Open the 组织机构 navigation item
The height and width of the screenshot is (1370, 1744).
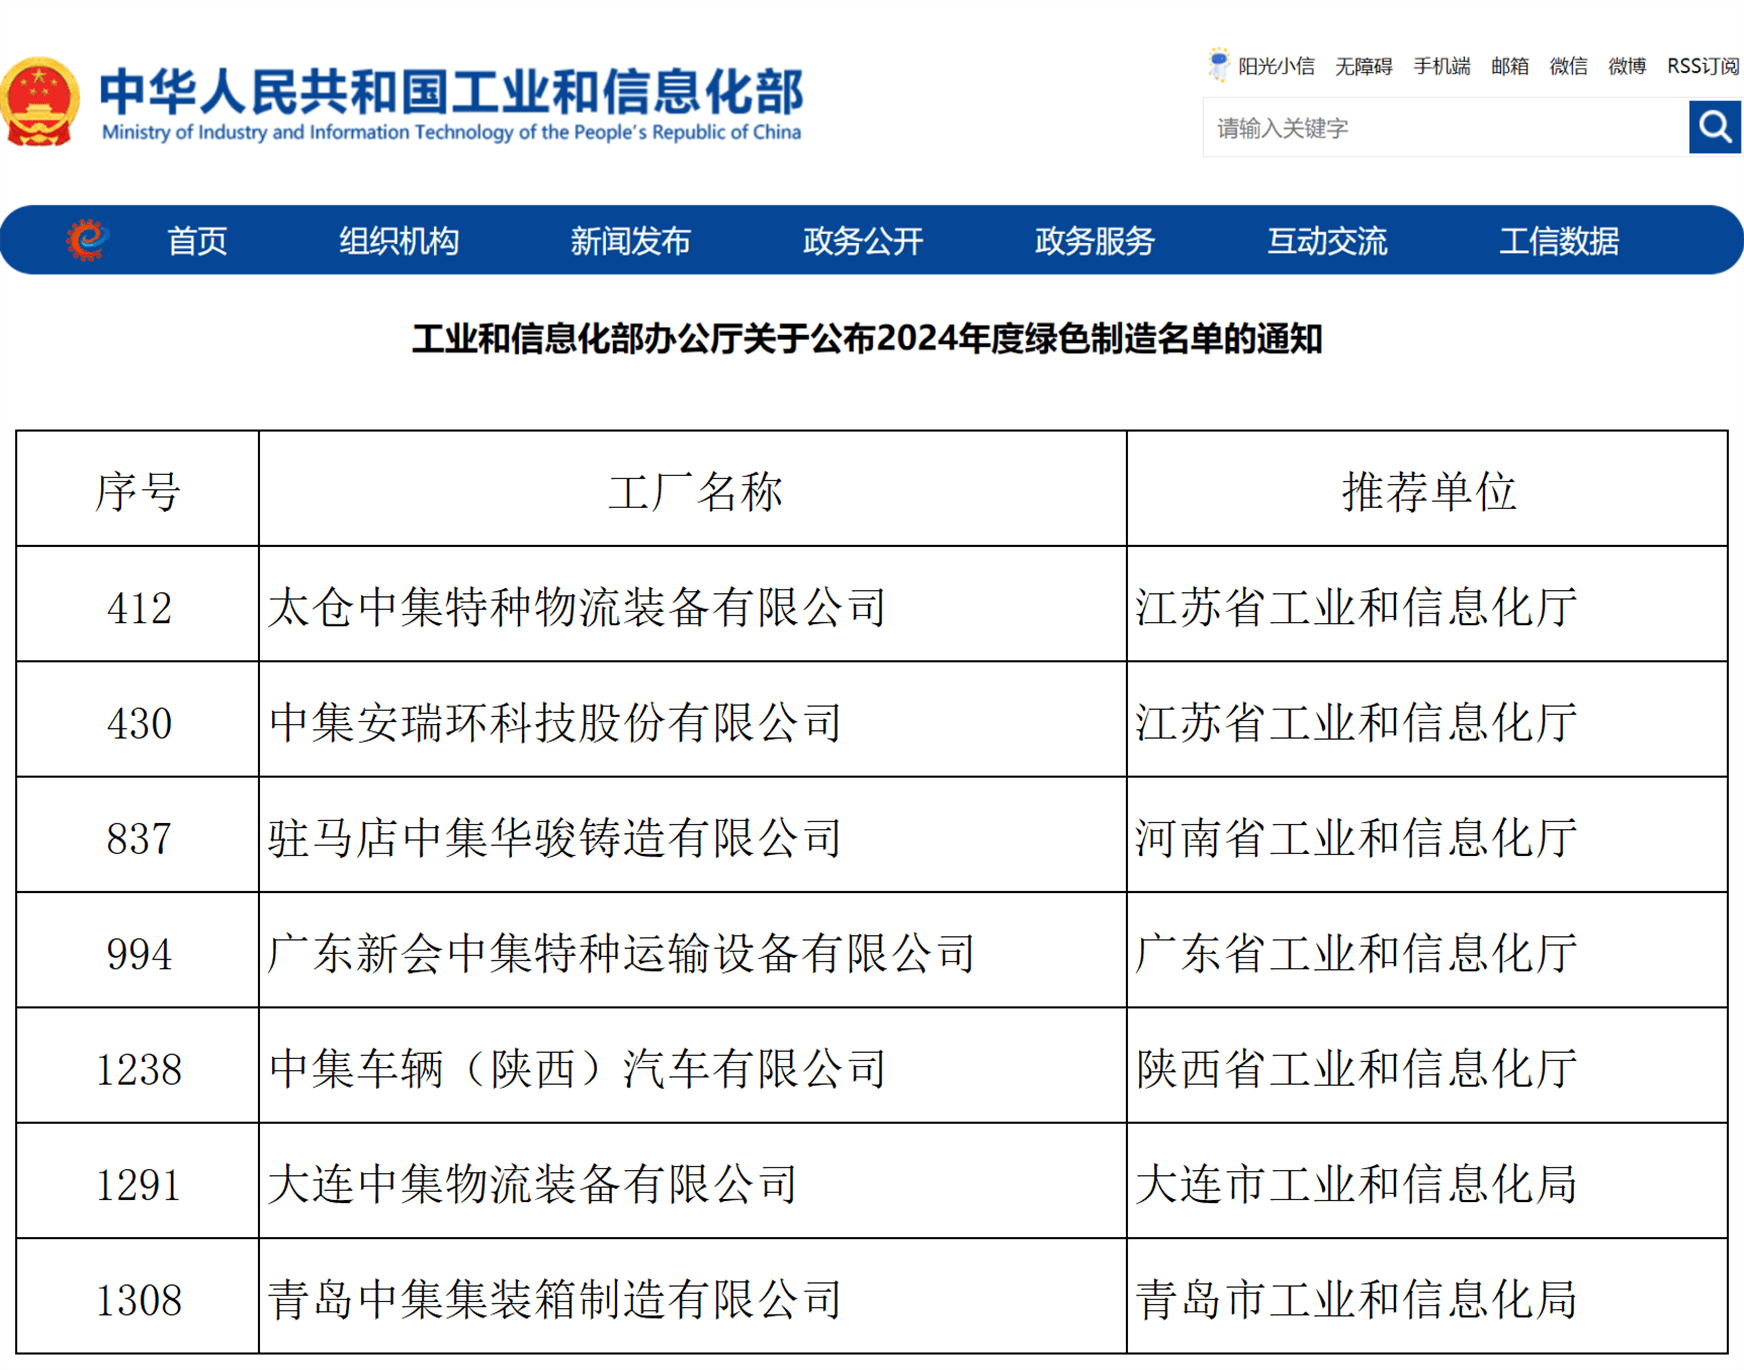click(x=399, y=241)
